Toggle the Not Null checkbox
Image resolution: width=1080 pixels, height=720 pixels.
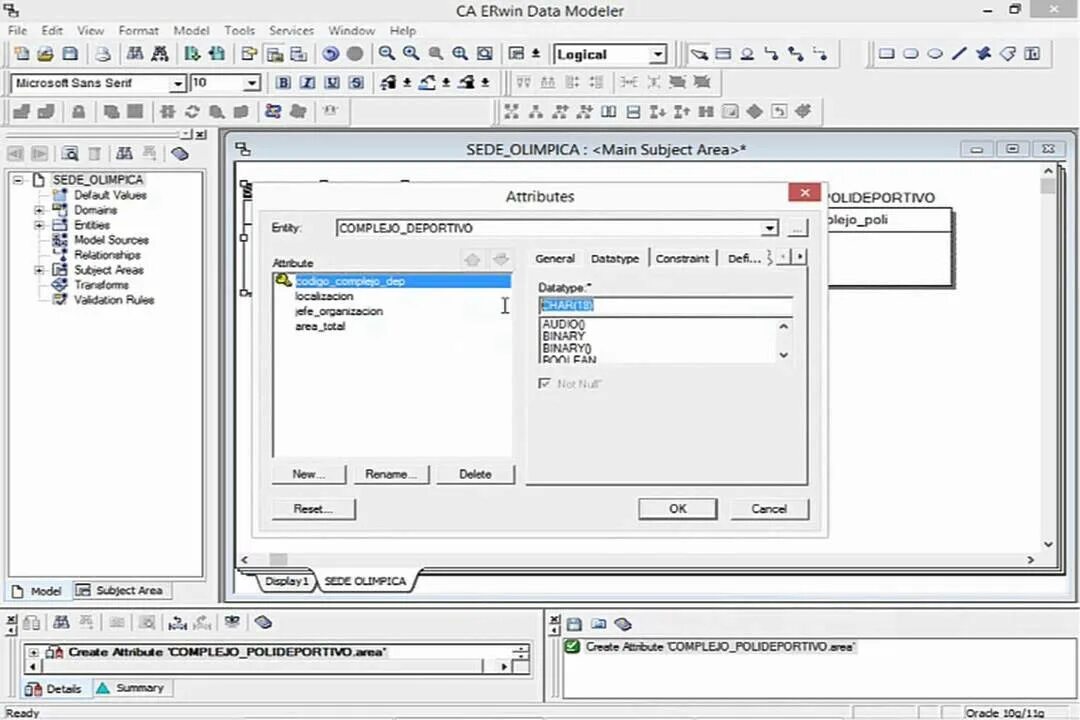click(x=545, y=383)
